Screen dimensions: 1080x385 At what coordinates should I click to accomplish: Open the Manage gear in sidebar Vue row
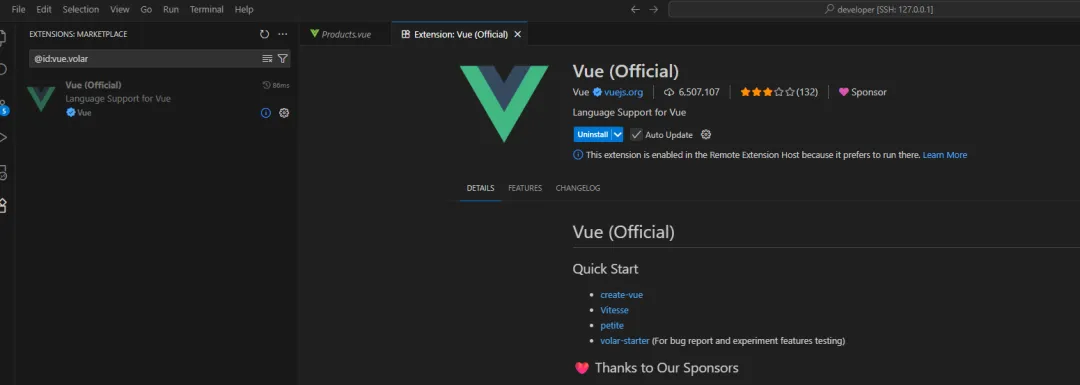pos(284,113)
